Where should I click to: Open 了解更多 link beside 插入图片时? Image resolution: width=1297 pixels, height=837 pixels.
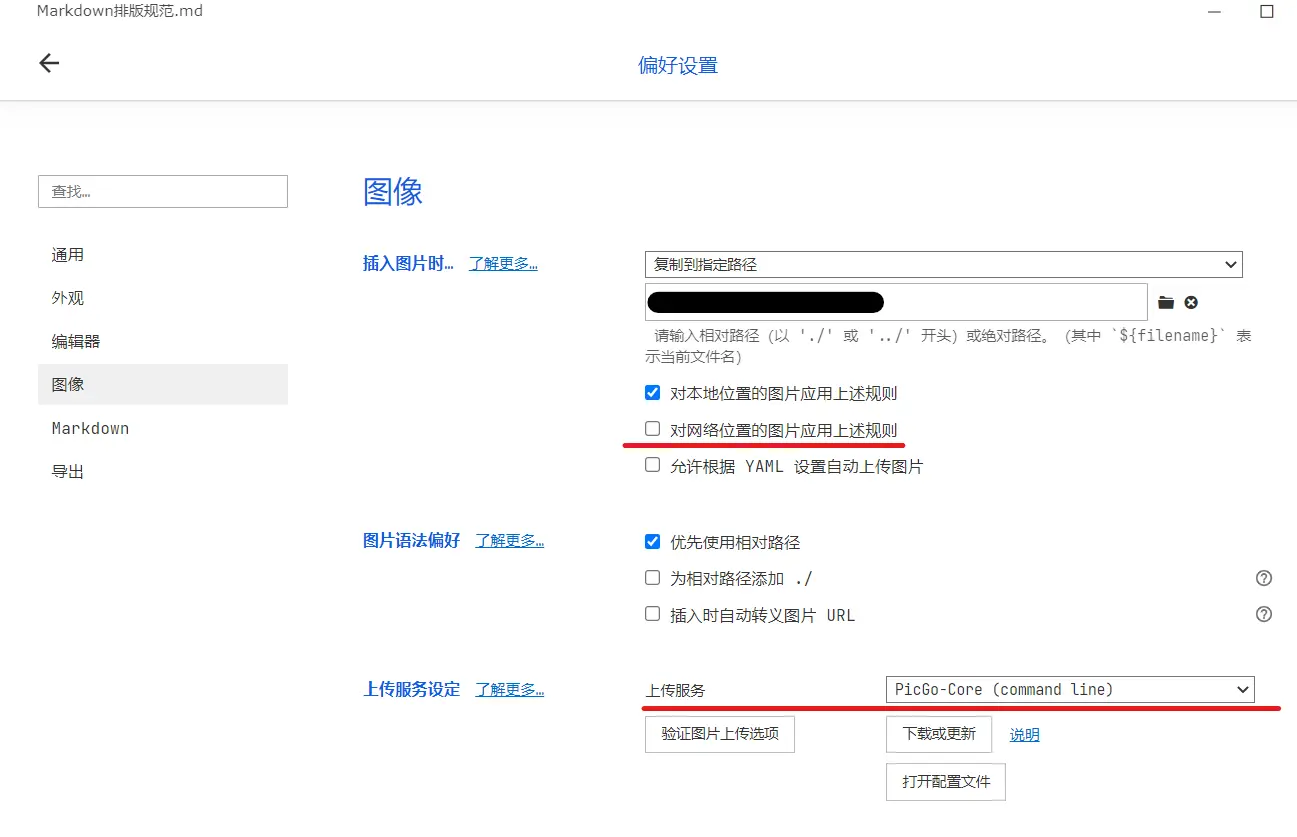(503, 264)
